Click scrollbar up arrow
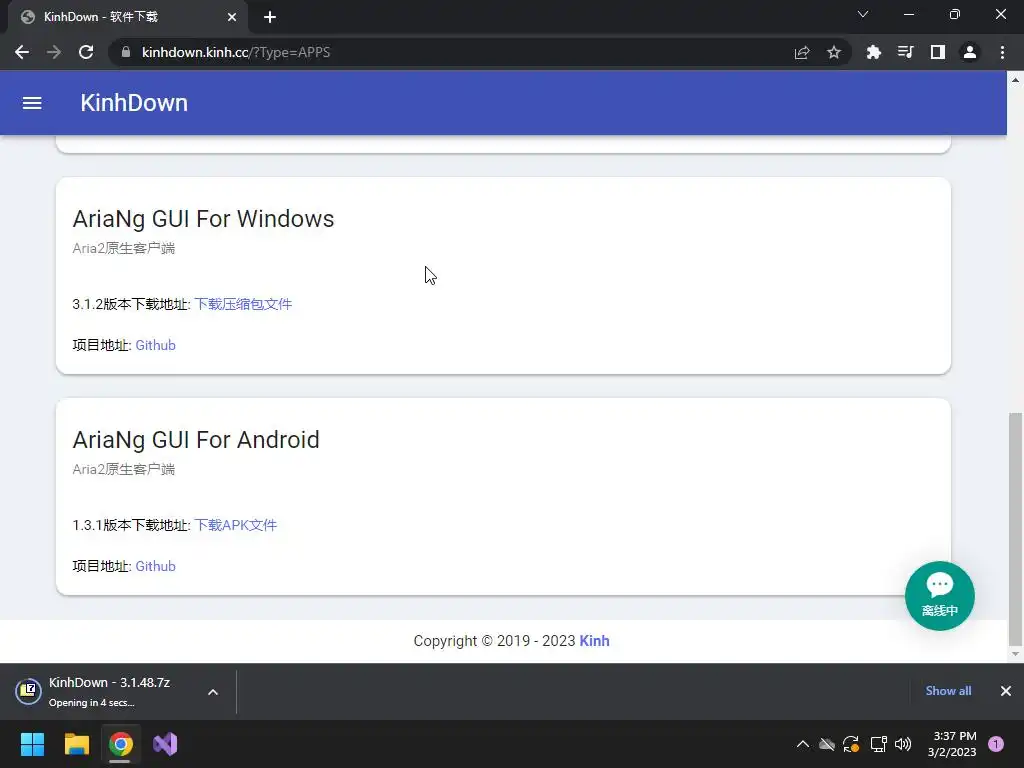1024x768 pixels. point(1015,80)
